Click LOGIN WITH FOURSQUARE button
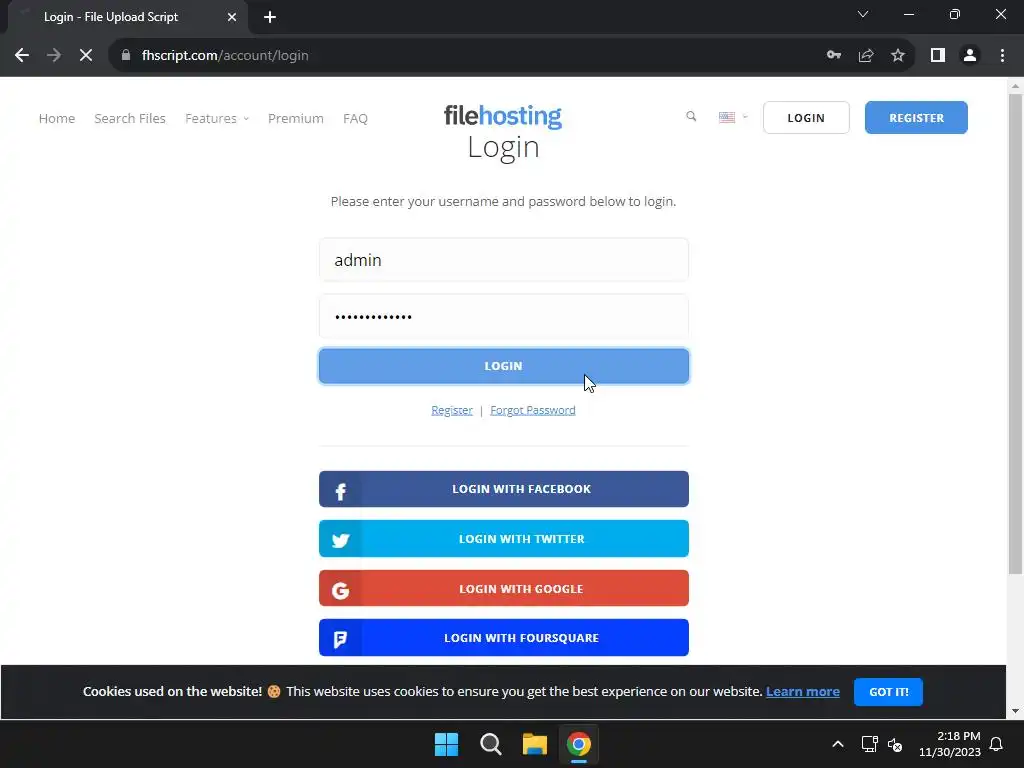The image size is (1024, 768). point(504,638)
